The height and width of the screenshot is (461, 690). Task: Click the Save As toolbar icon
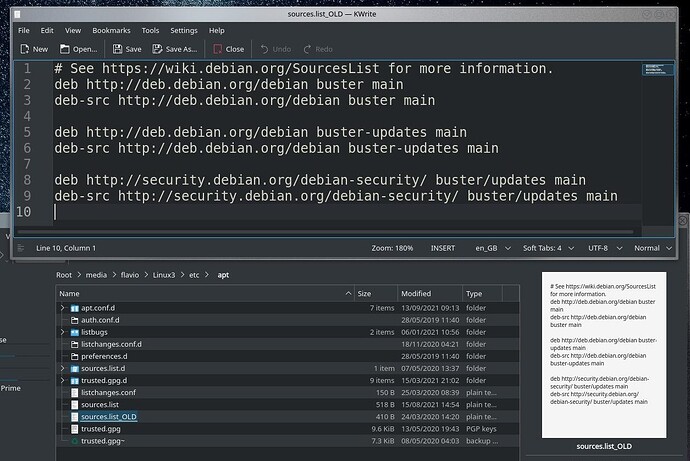tap(158, 48)
